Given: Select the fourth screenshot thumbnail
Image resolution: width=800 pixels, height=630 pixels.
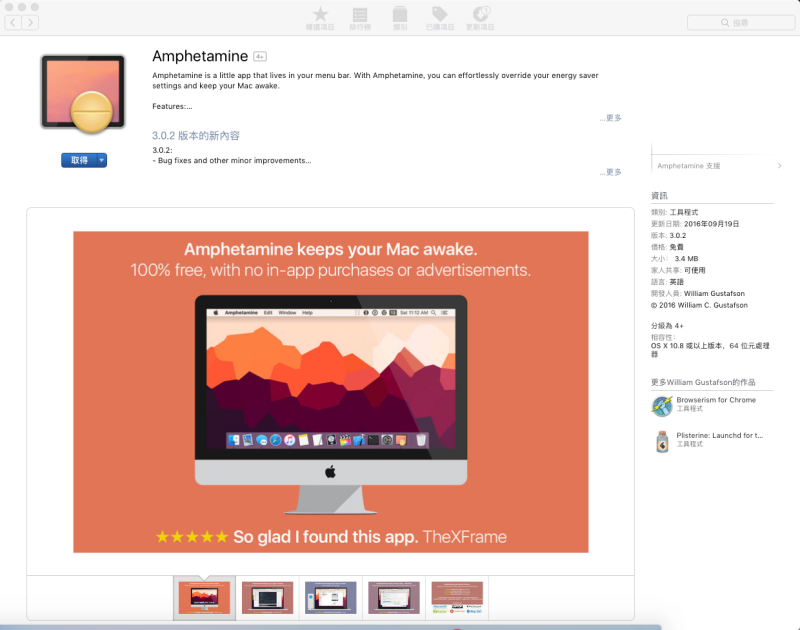Looking at the screenshot, I should (x=394, y=597).
